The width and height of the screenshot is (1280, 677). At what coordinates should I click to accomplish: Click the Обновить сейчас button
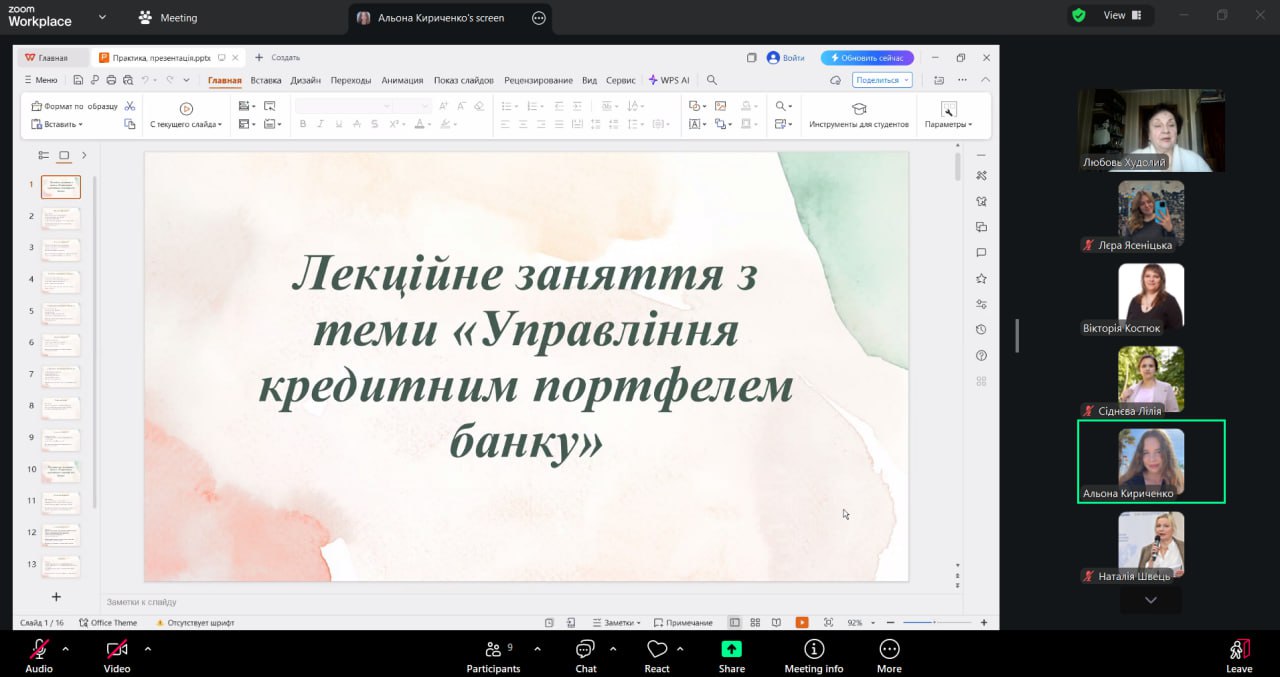867,58
